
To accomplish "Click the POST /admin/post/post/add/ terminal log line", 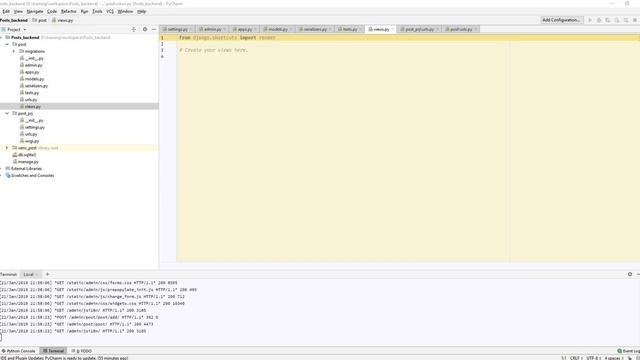I will point(79,317).
